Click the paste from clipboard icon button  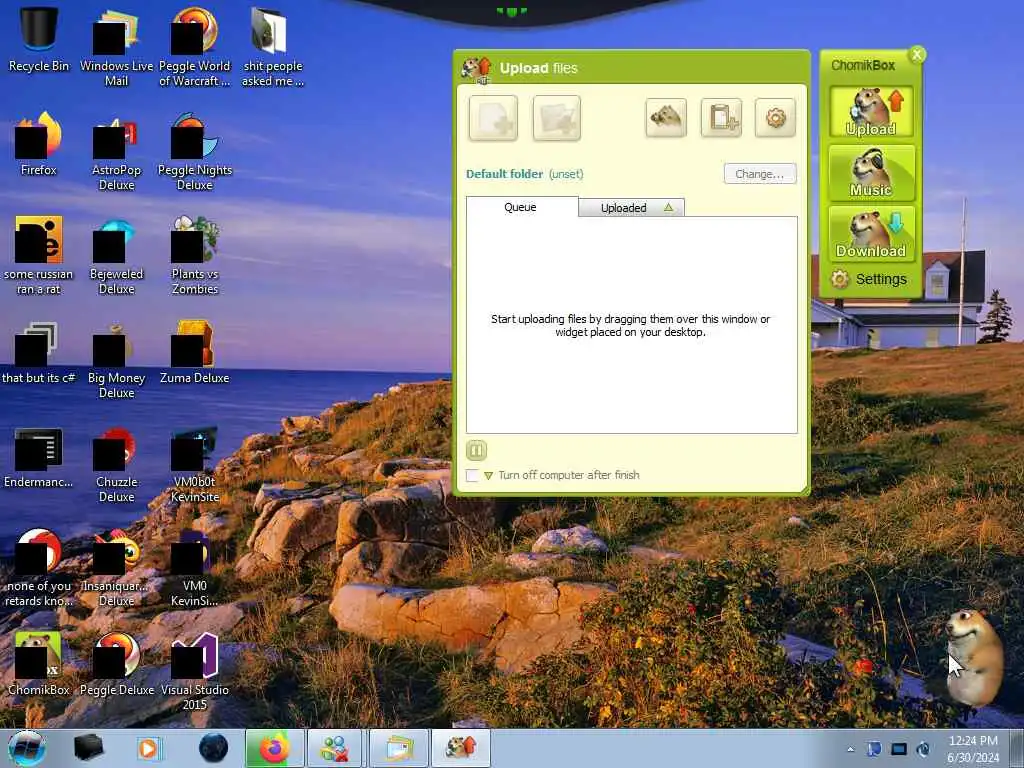pos(721,118)
